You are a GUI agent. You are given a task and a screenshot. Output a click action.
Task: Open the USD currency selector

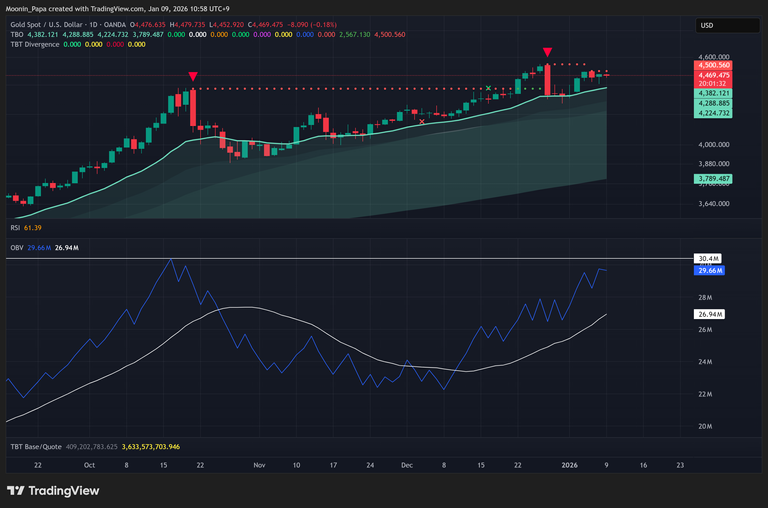click(x=706, y=25)
